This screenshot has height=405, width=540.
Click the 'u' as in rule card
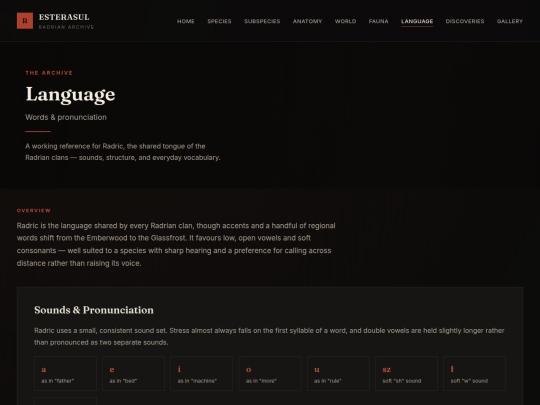(338, 374)
